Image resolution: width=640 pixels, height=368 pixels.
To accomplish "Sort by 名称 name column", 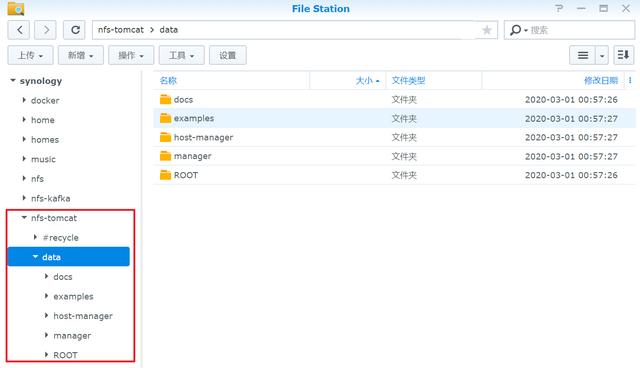I will coord(168,80).
